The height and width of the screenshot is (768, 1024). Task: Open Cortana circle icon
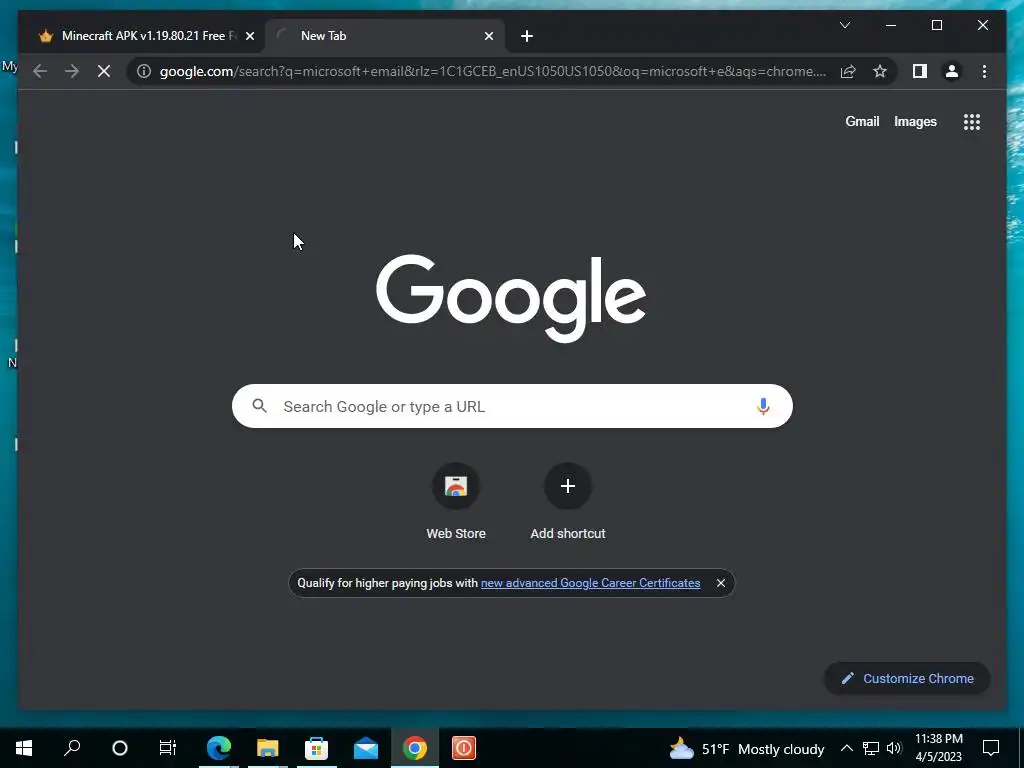pos(120,748)
